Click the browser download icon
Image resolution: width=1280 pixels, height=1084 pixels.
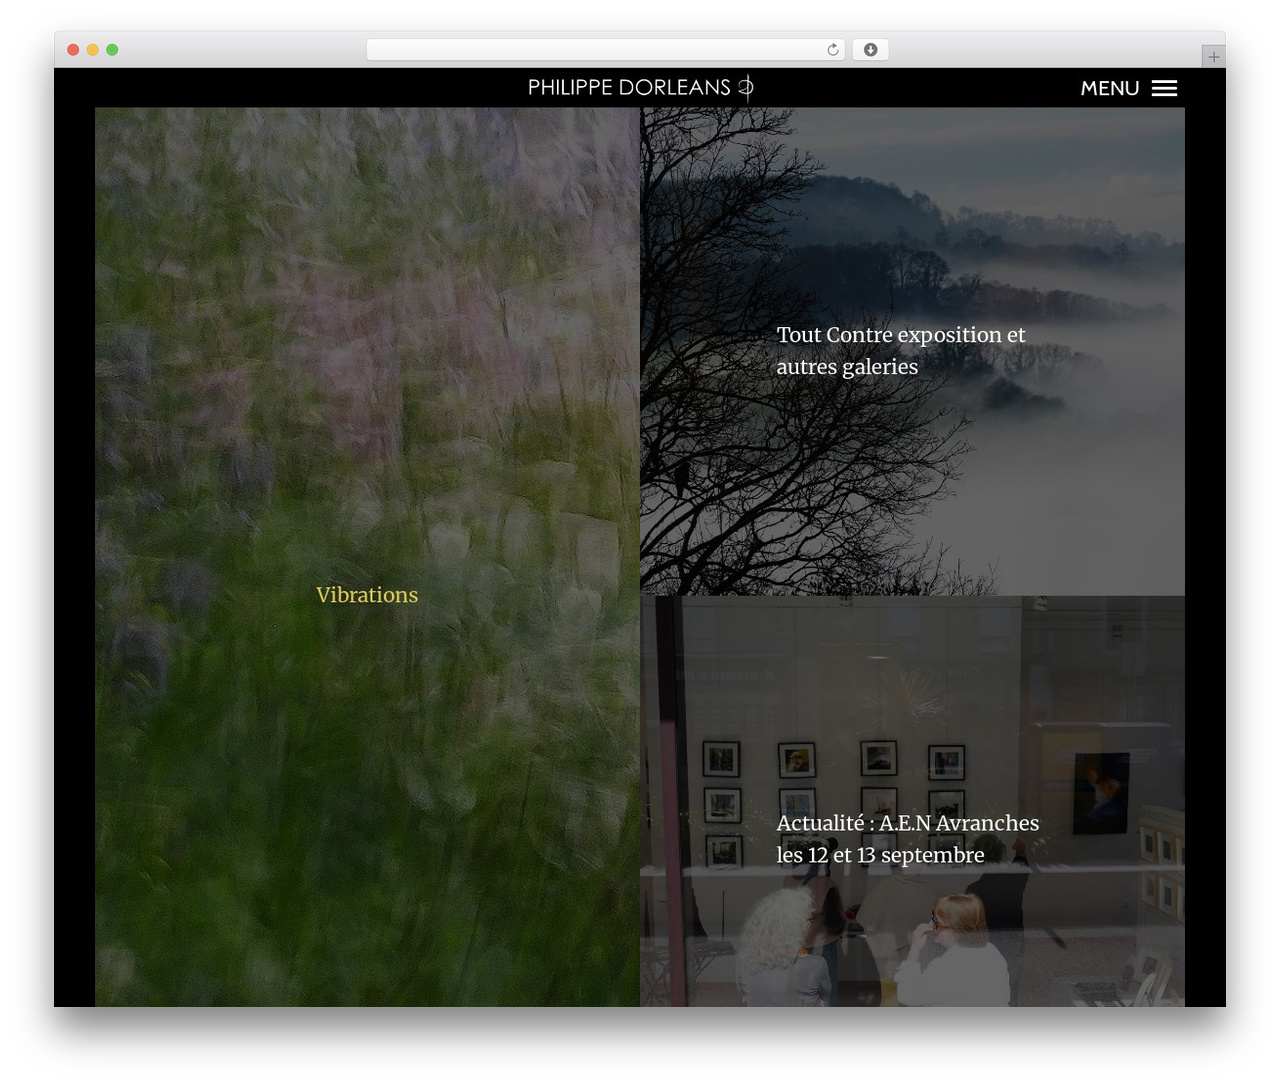[x=871, y=50]
